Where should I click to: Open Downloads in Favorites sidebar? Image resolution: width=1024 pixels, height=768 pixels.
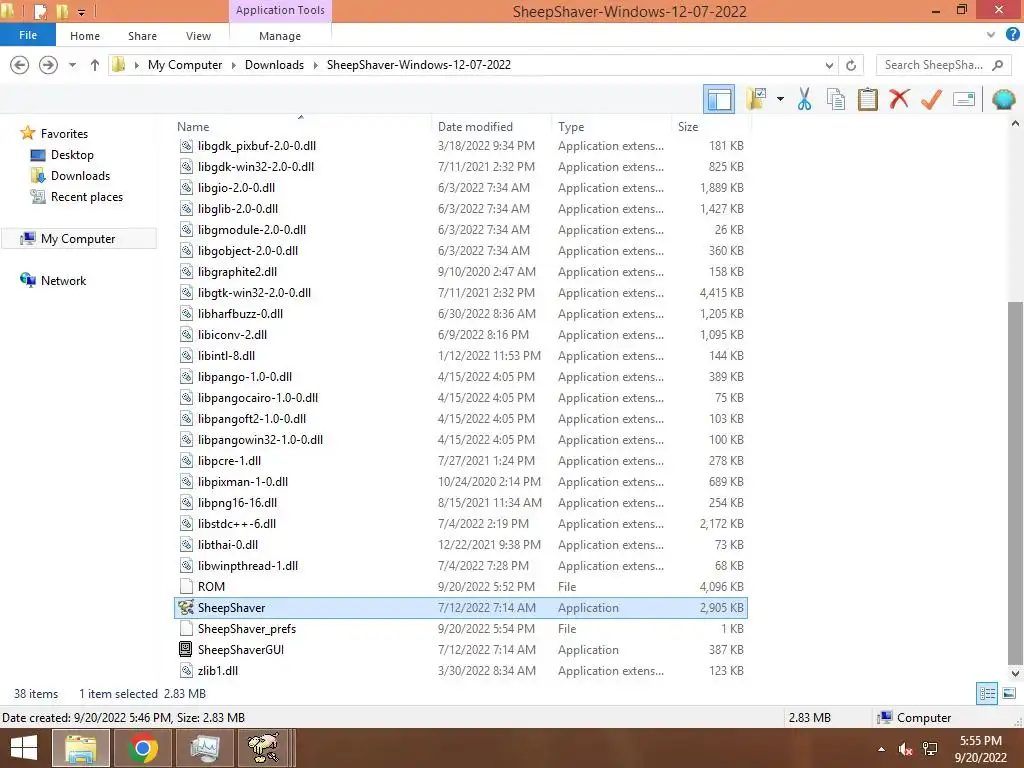point(80,176)
